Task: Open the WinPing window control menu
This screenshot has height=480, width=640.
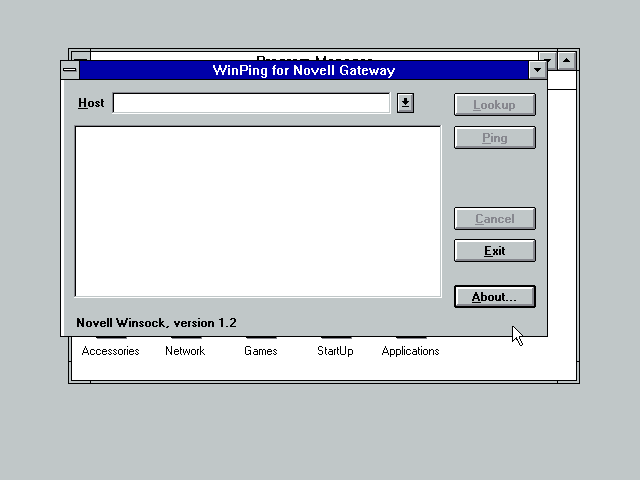Action: [x=70, y=70]
